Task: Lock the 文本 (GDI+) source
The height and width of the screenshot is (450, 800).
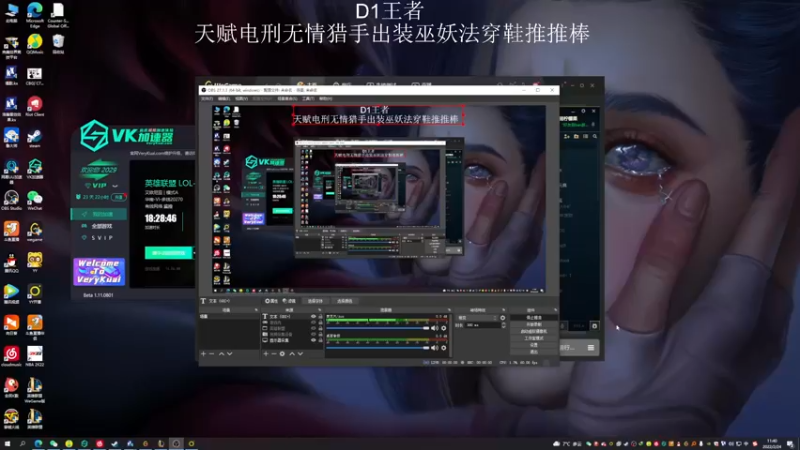Action: point(320,316)
